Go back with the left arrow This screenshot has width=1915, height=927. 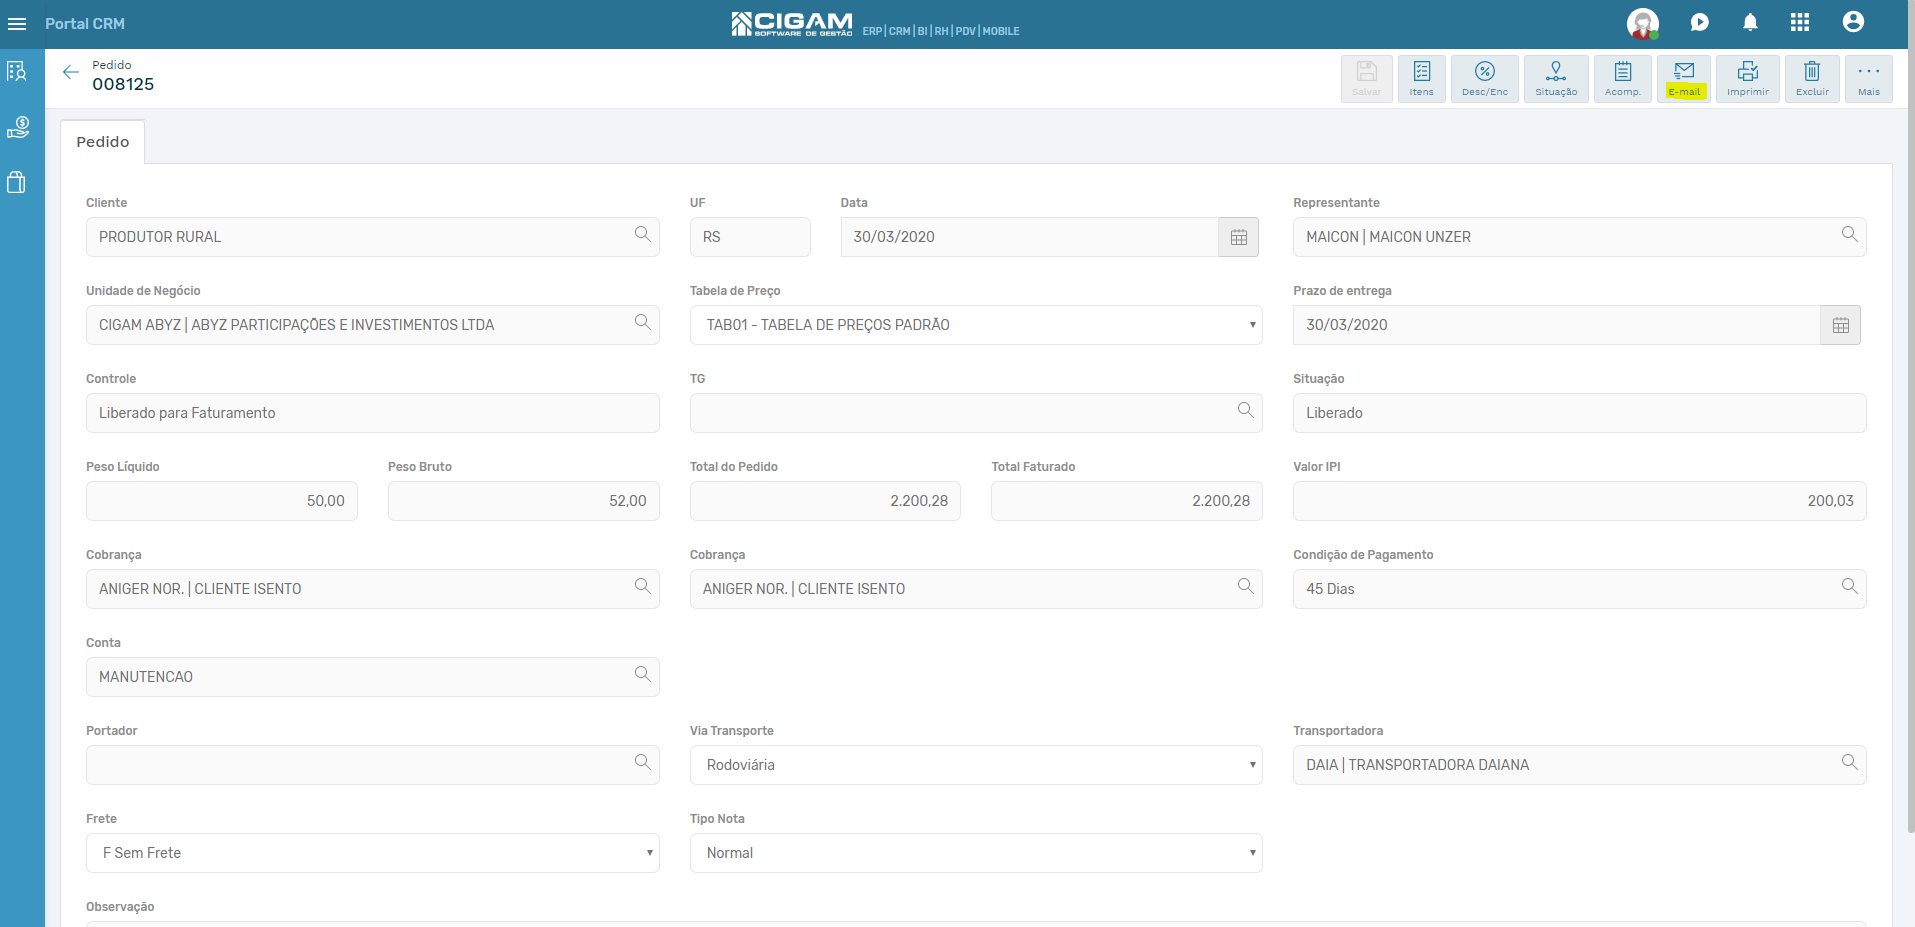click(x=70, y=72)
